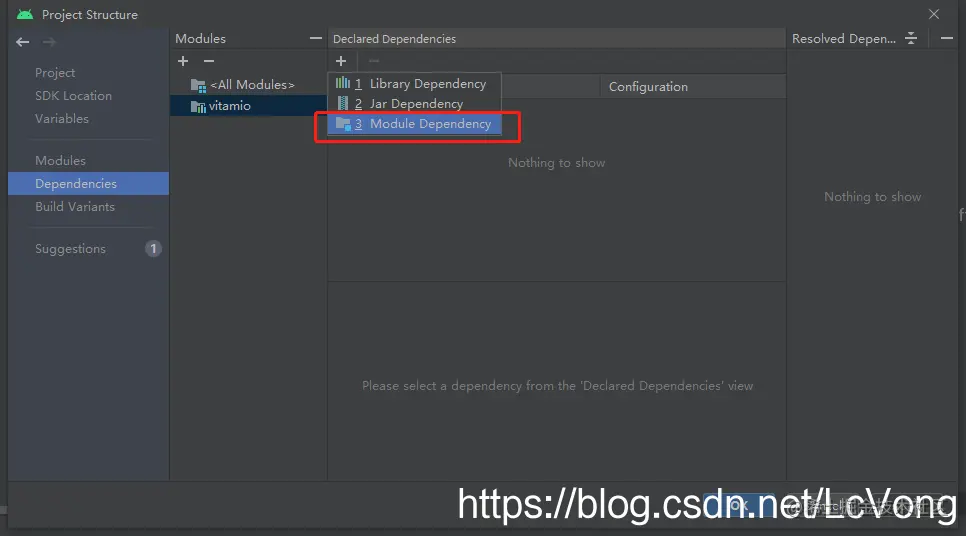Open the Variables page

tap(62, 118)
